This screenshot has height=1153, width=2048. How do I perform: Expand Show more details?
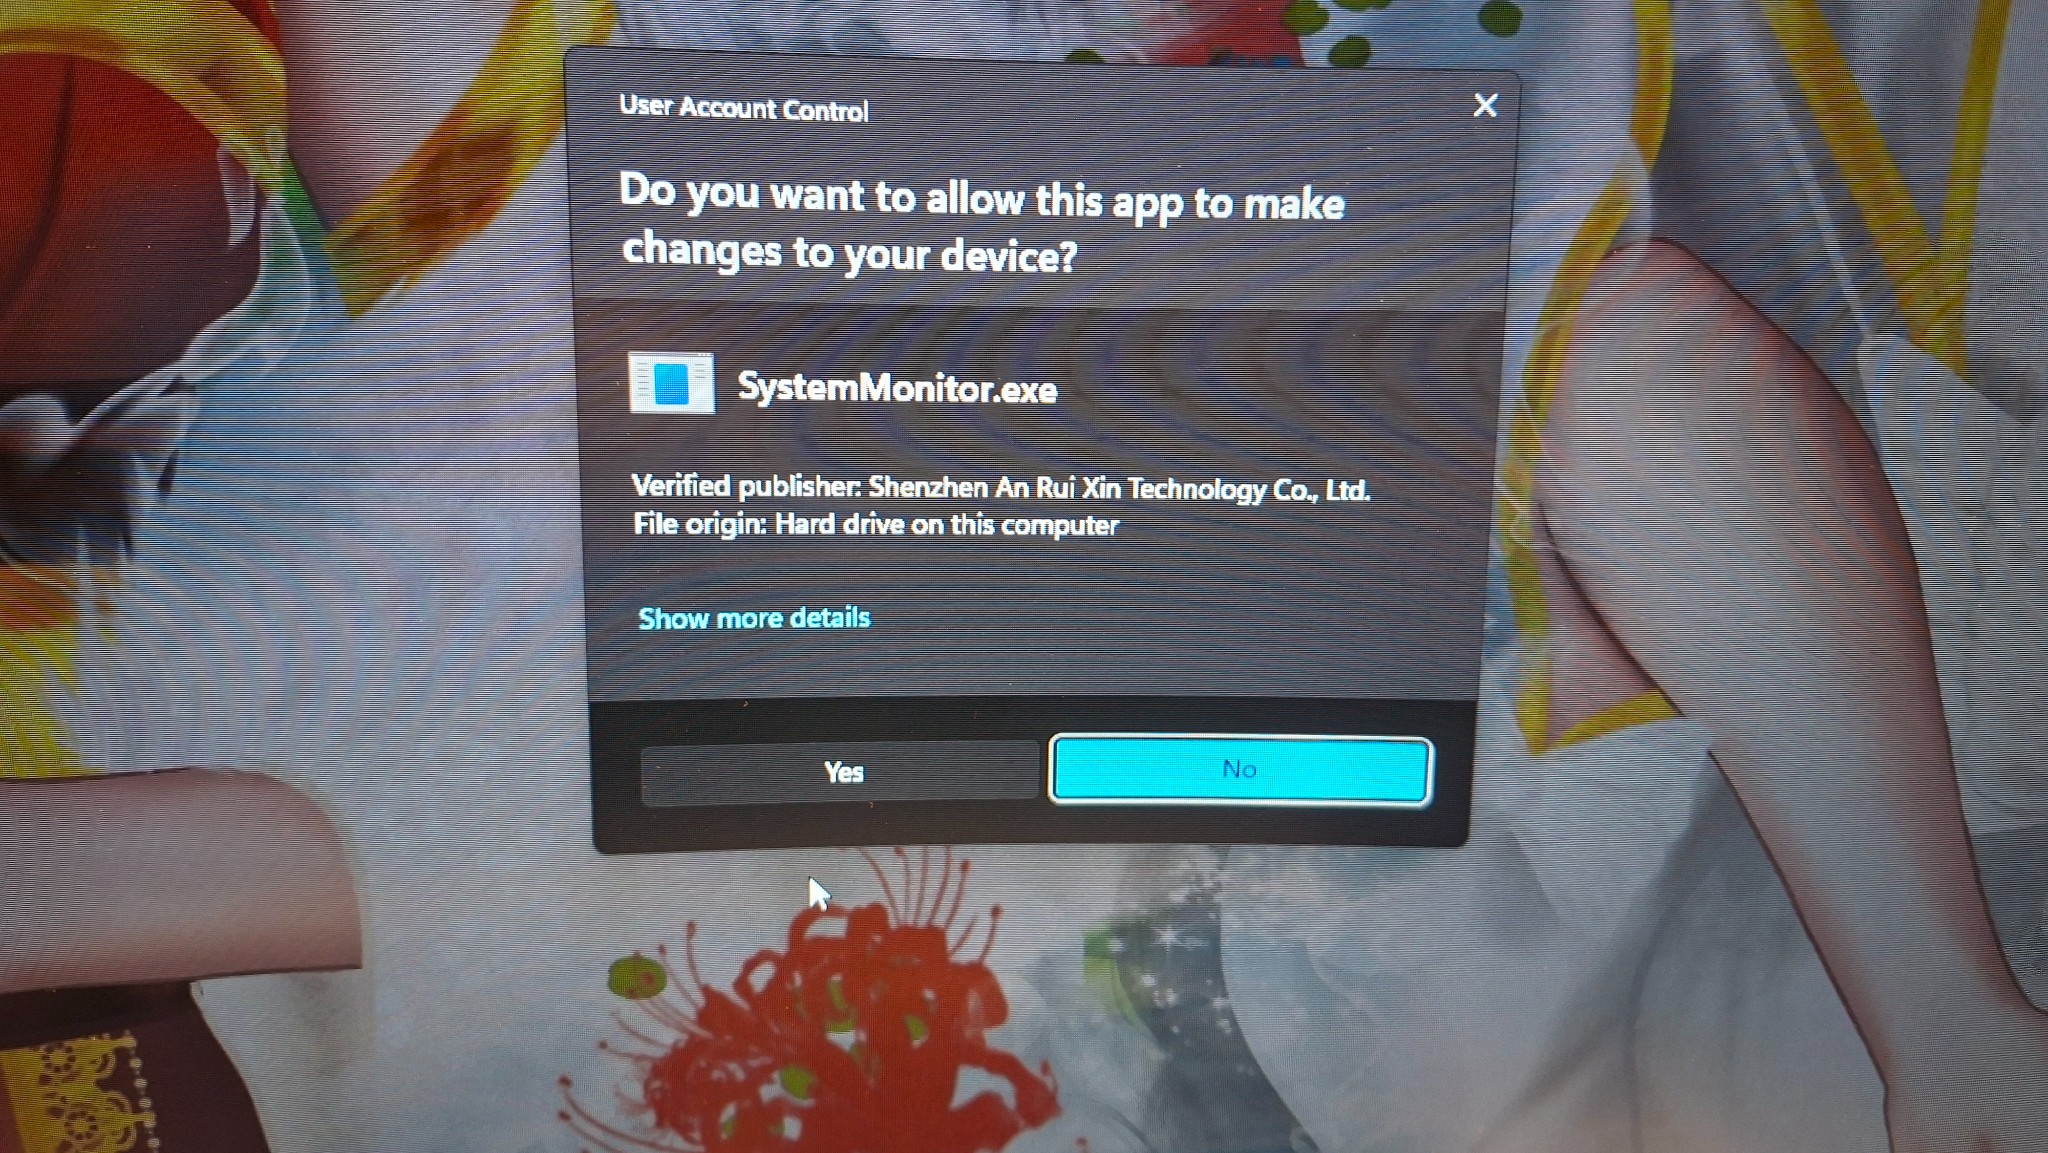tap(754, 618)
